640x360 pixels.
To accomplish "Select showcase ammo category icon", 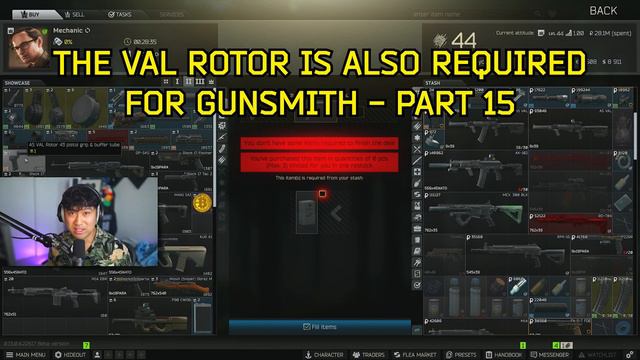I will coord(222,149).
